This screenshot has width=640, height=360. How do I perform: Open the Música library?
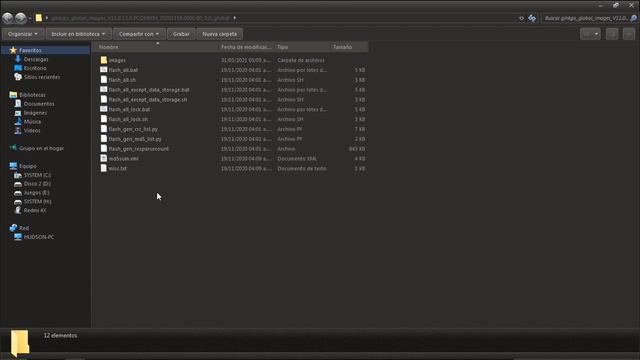click(x=32, y=122)
